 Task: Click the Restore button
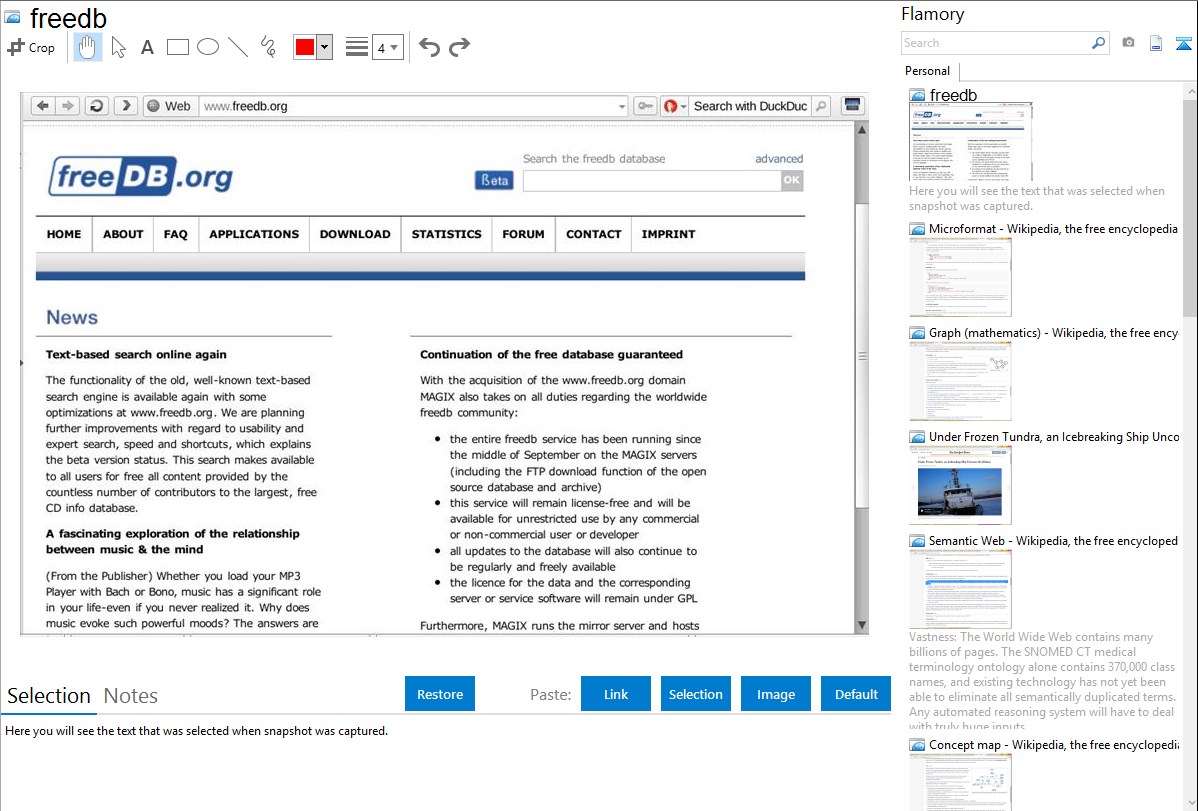[440, 694]
